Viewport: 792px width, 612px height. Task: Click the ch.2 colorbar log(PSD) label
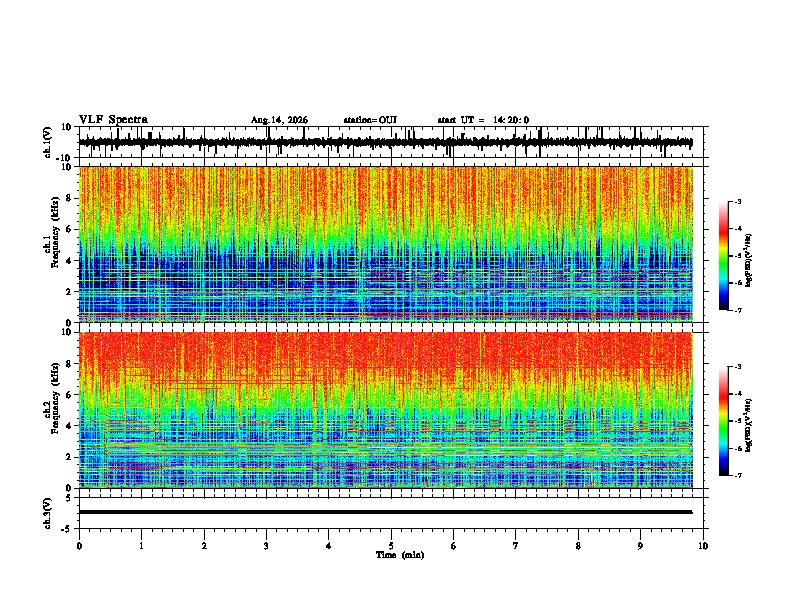749,425
